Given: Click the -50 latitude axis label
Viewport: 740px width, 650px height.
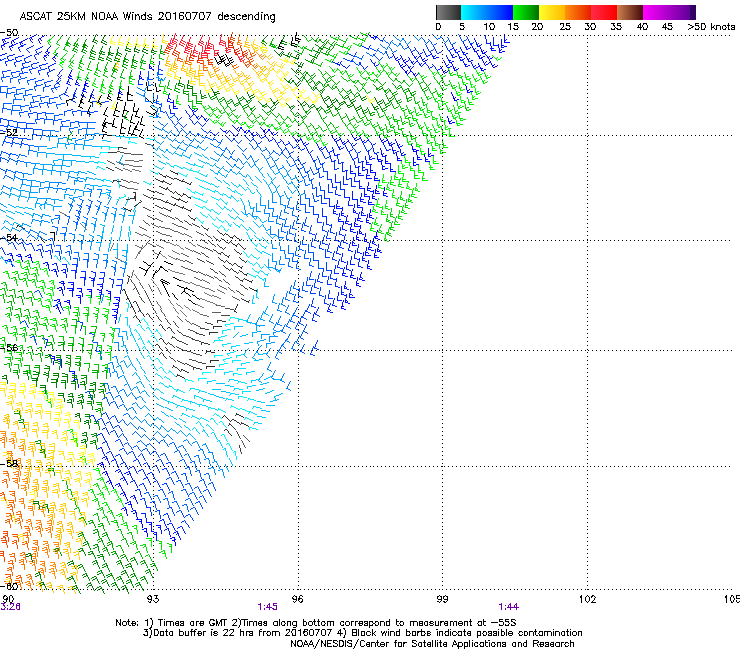Looking at the screenshot, I should click(9, 33).
